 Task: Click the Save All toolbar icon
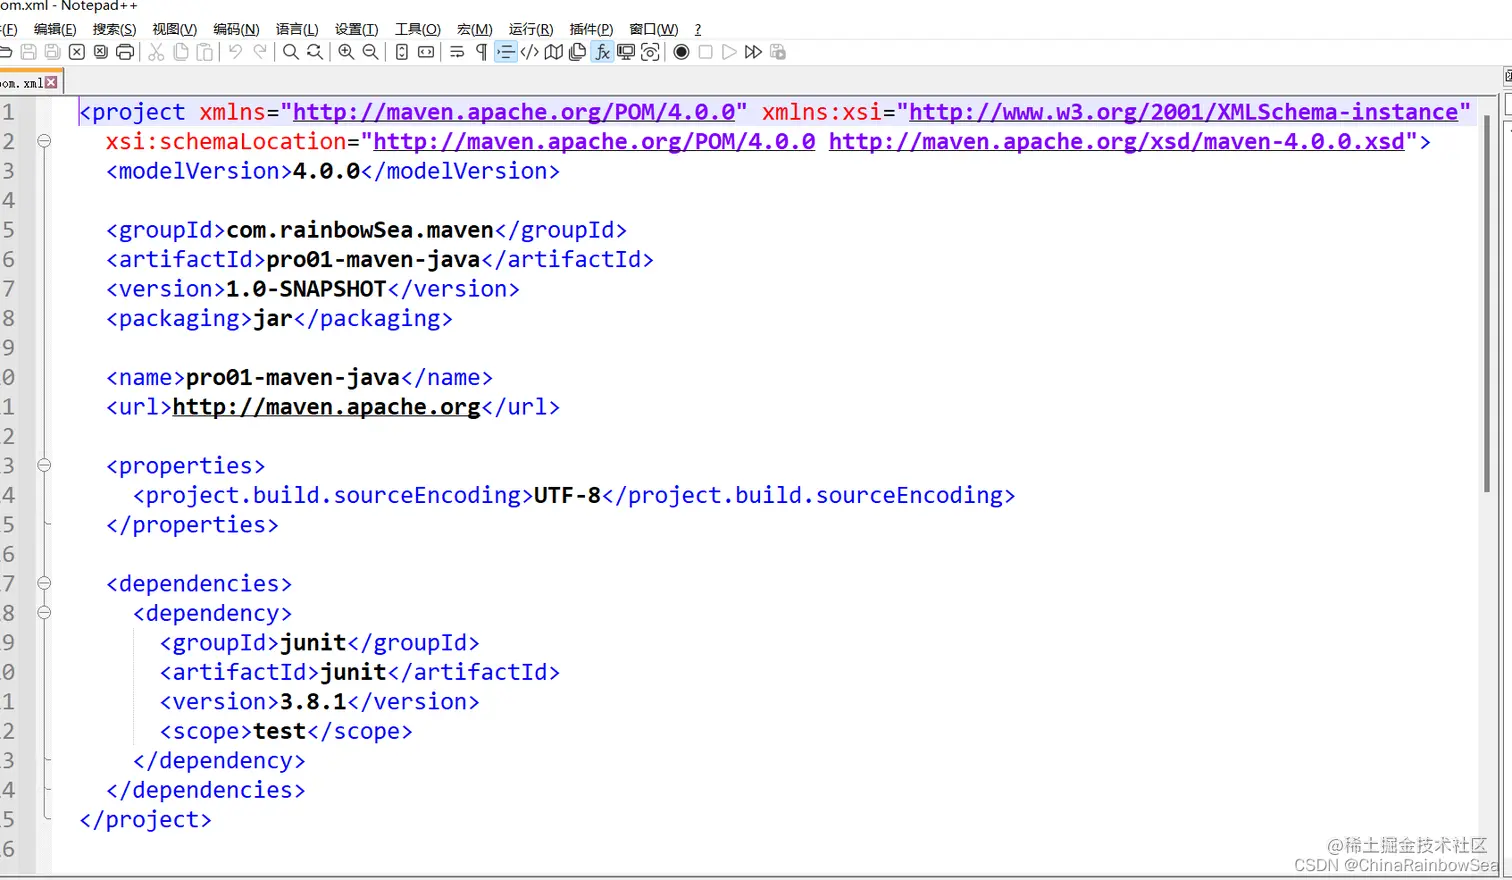point(52,52)
